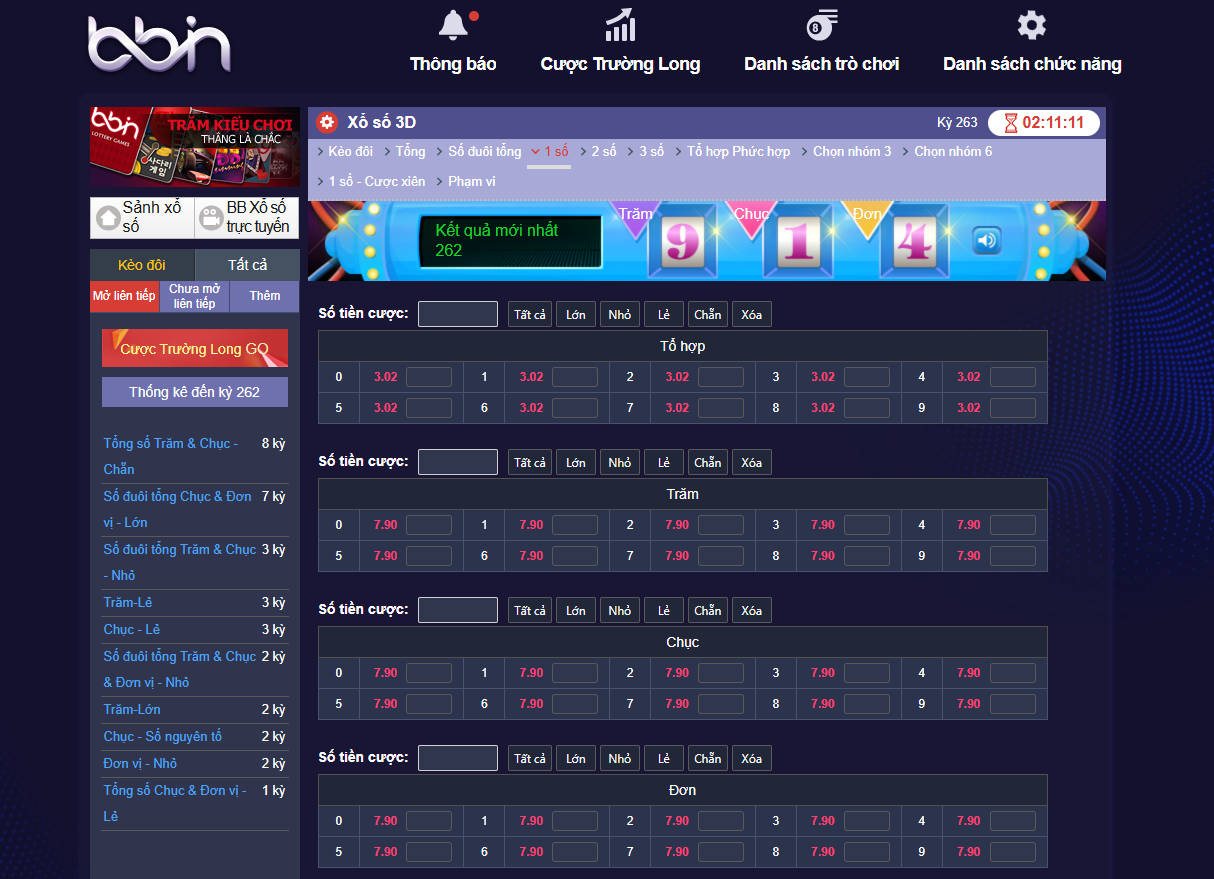Open the Thông báo bell icon
This screenshot has height=879, width=1214.
453,26
